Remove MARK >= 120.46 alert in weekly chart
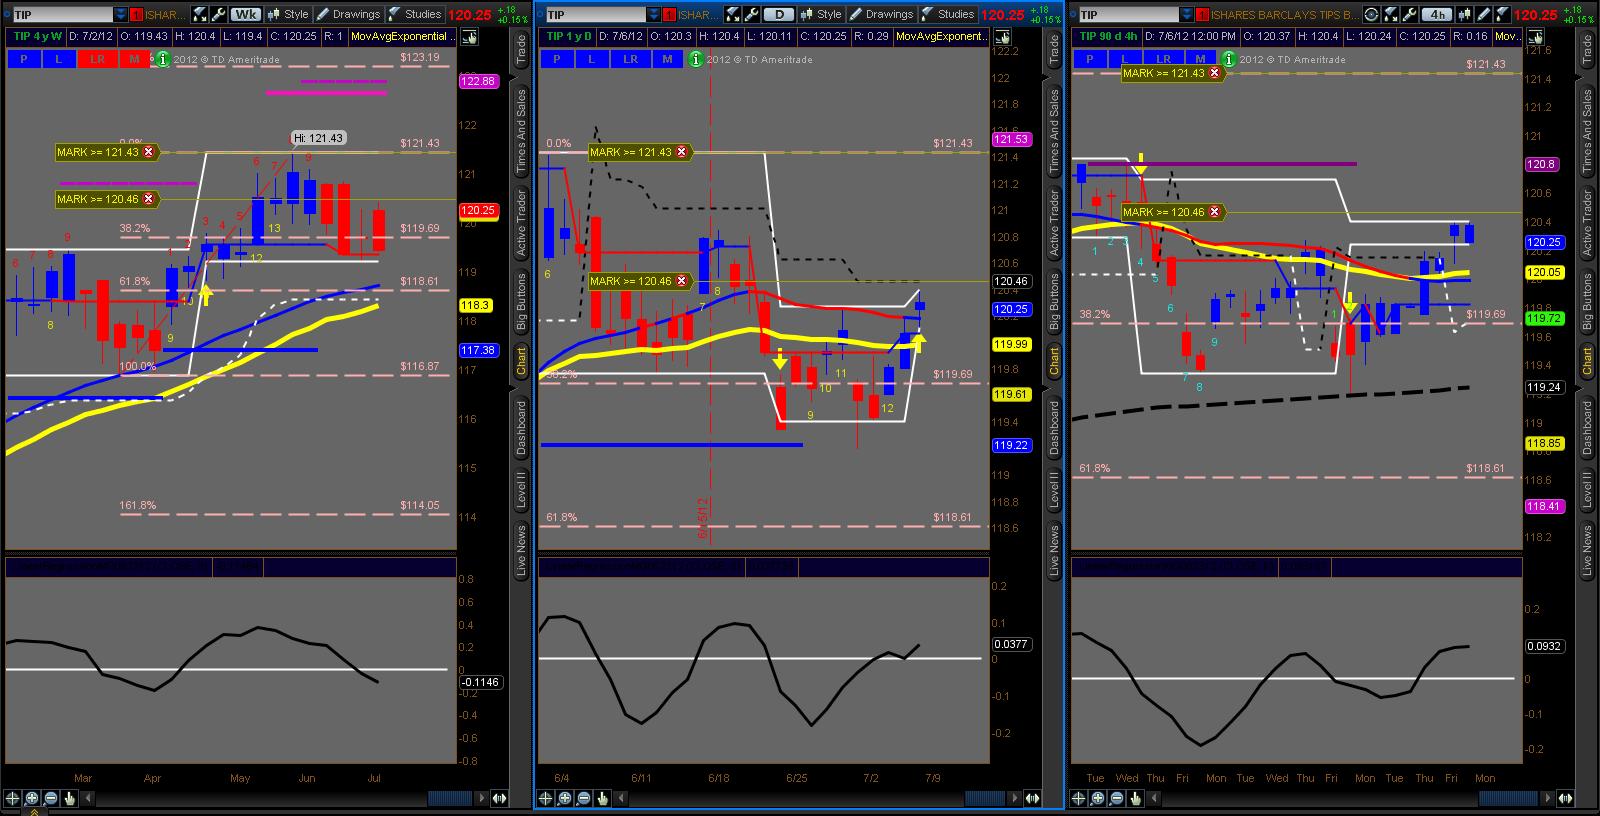 point(149,200)
